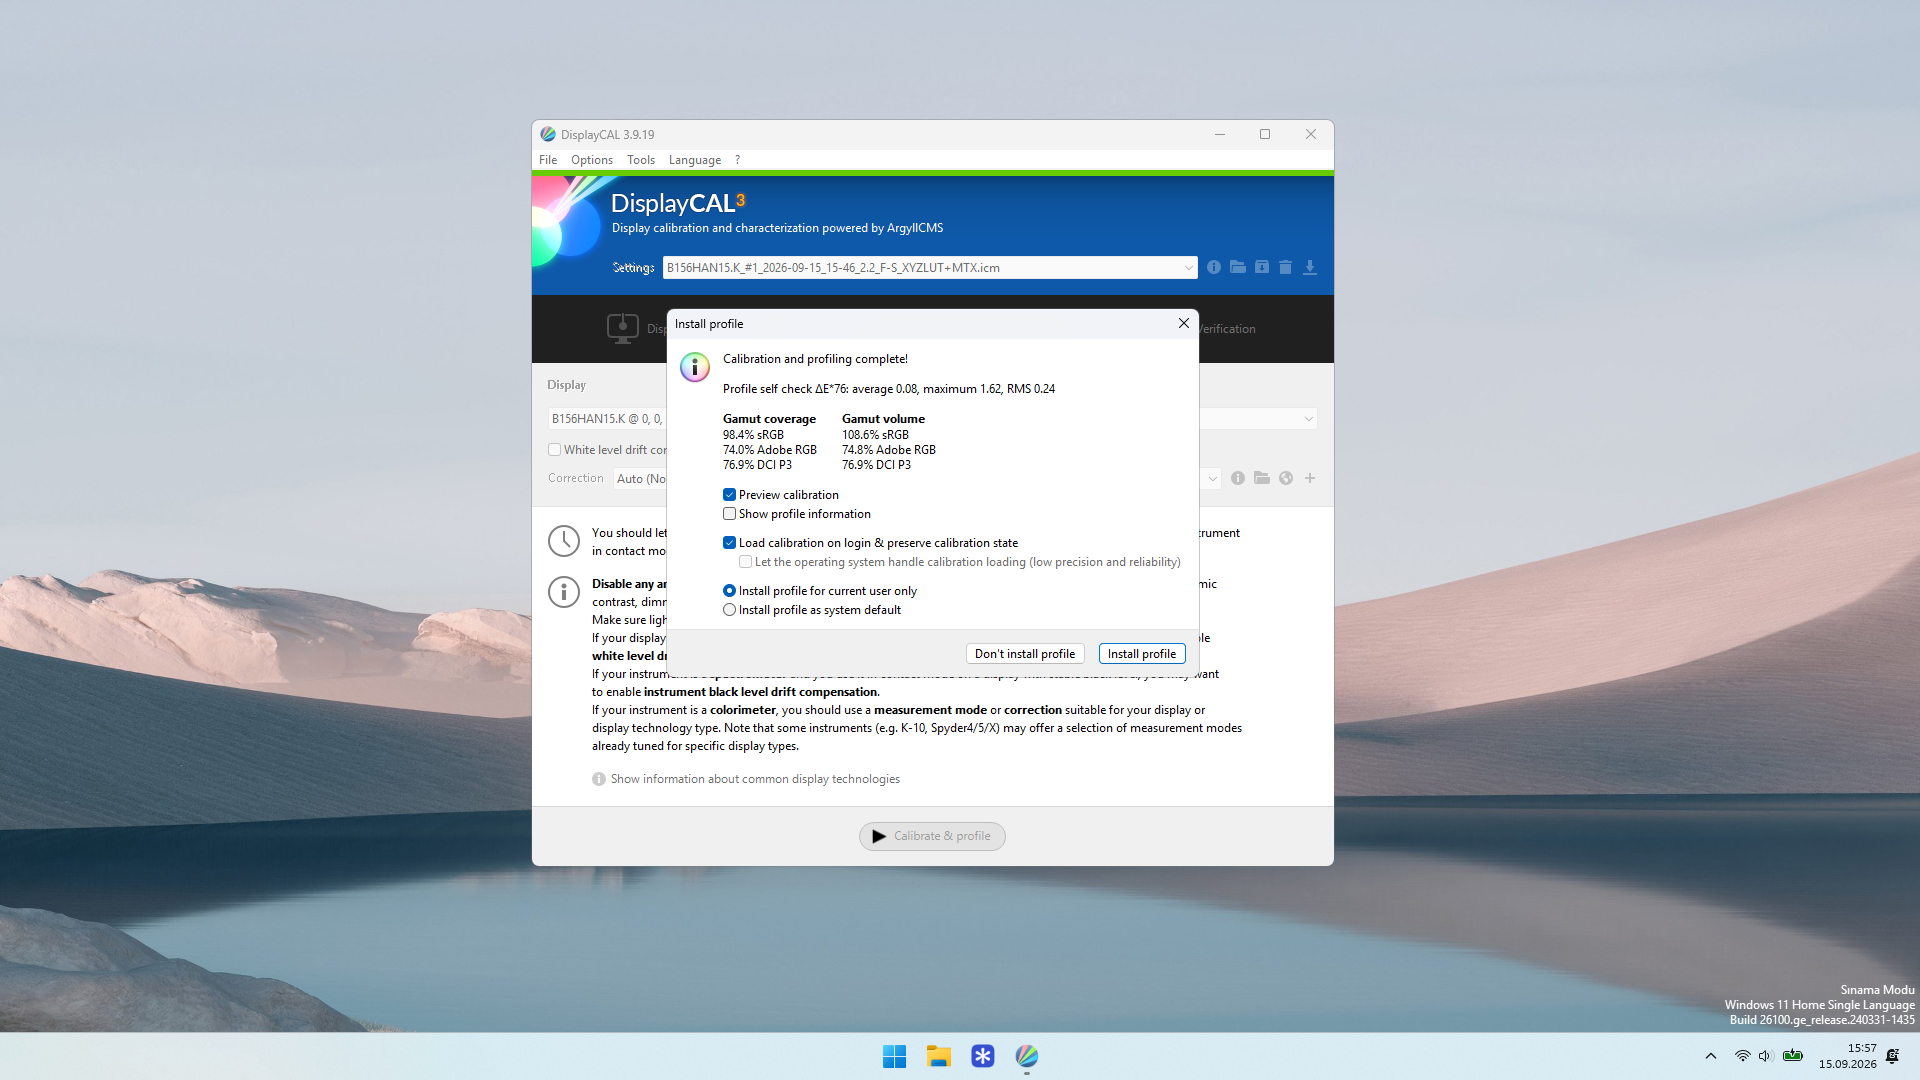This screenshot has height=1080, width=1920.
Task: Click the battery charging tray icon
Action: pyautogui.click(x=1793, y=1055)
